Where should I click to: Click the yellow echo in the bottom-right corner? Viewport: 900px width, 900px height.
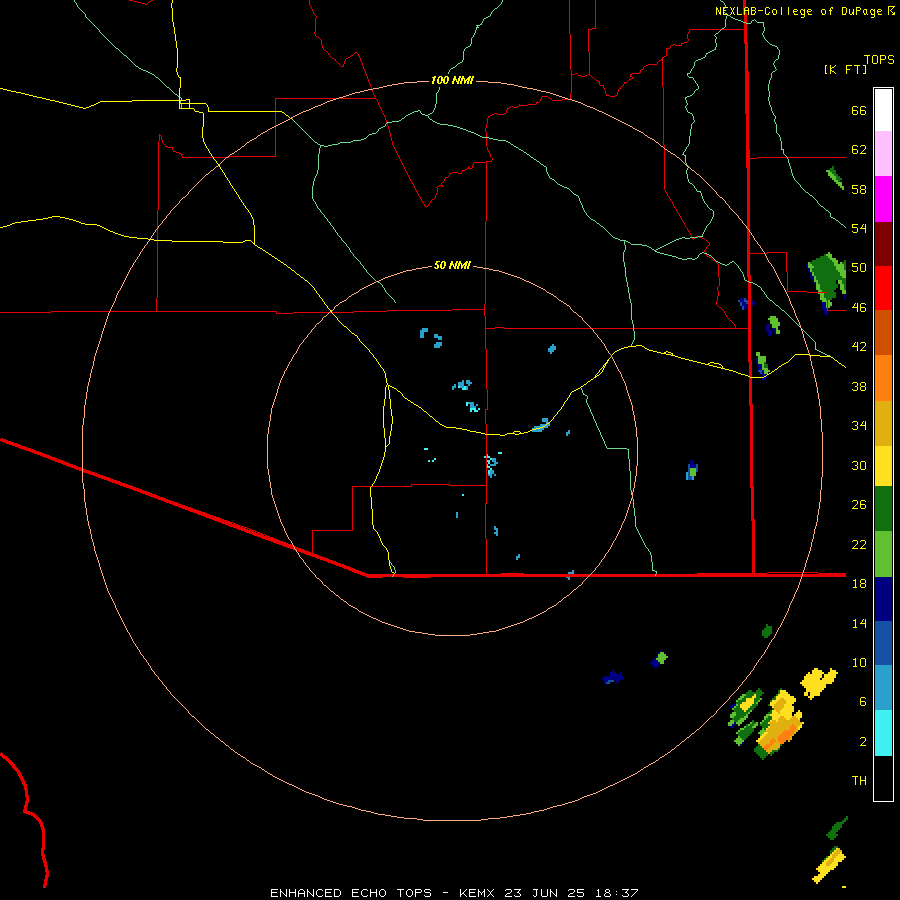(829, 865)
